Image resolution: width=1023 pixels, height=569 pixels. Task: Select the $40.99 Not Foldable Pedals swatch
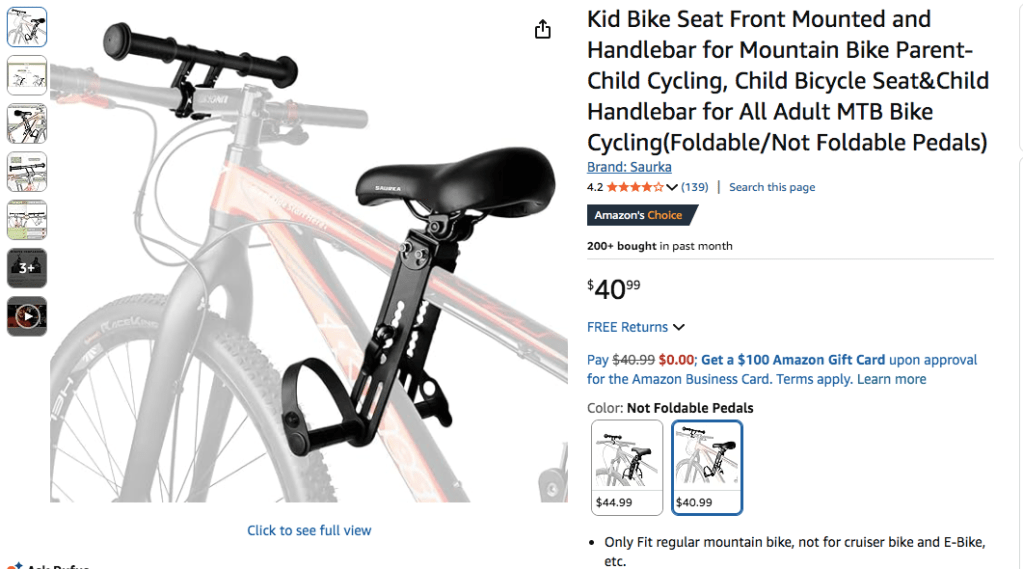coord(707,467)
